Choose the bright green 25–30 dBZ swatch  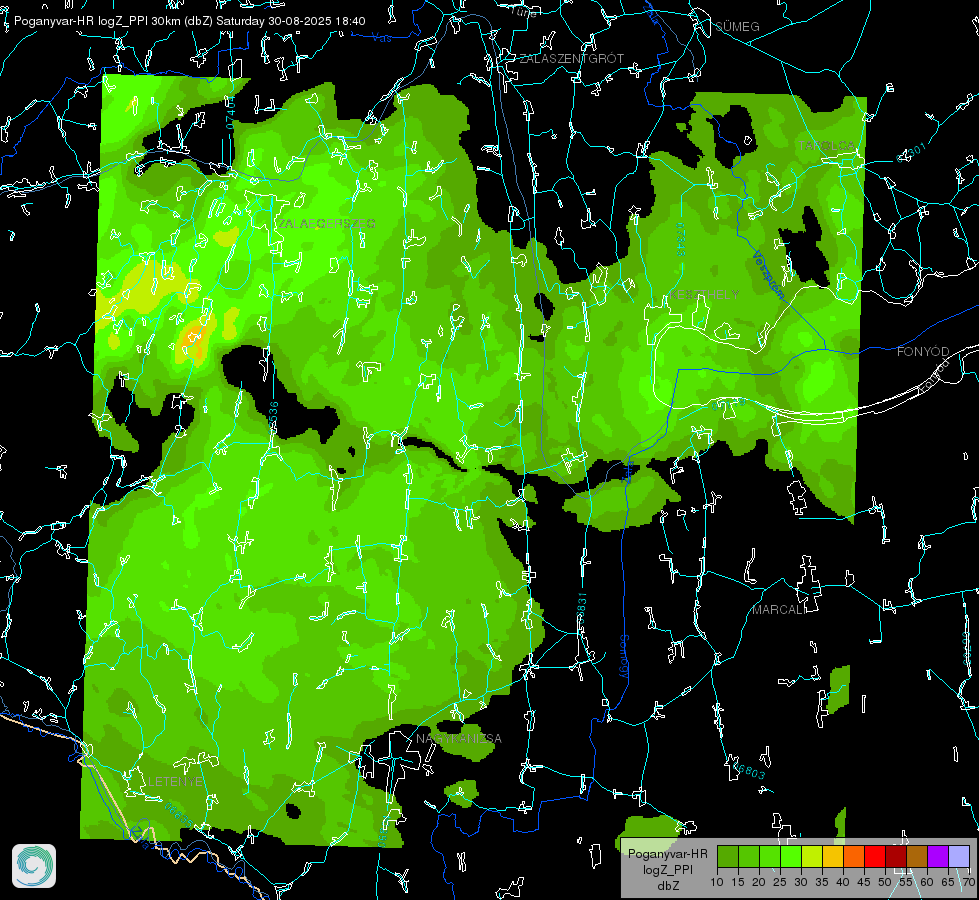coord(791,856)
